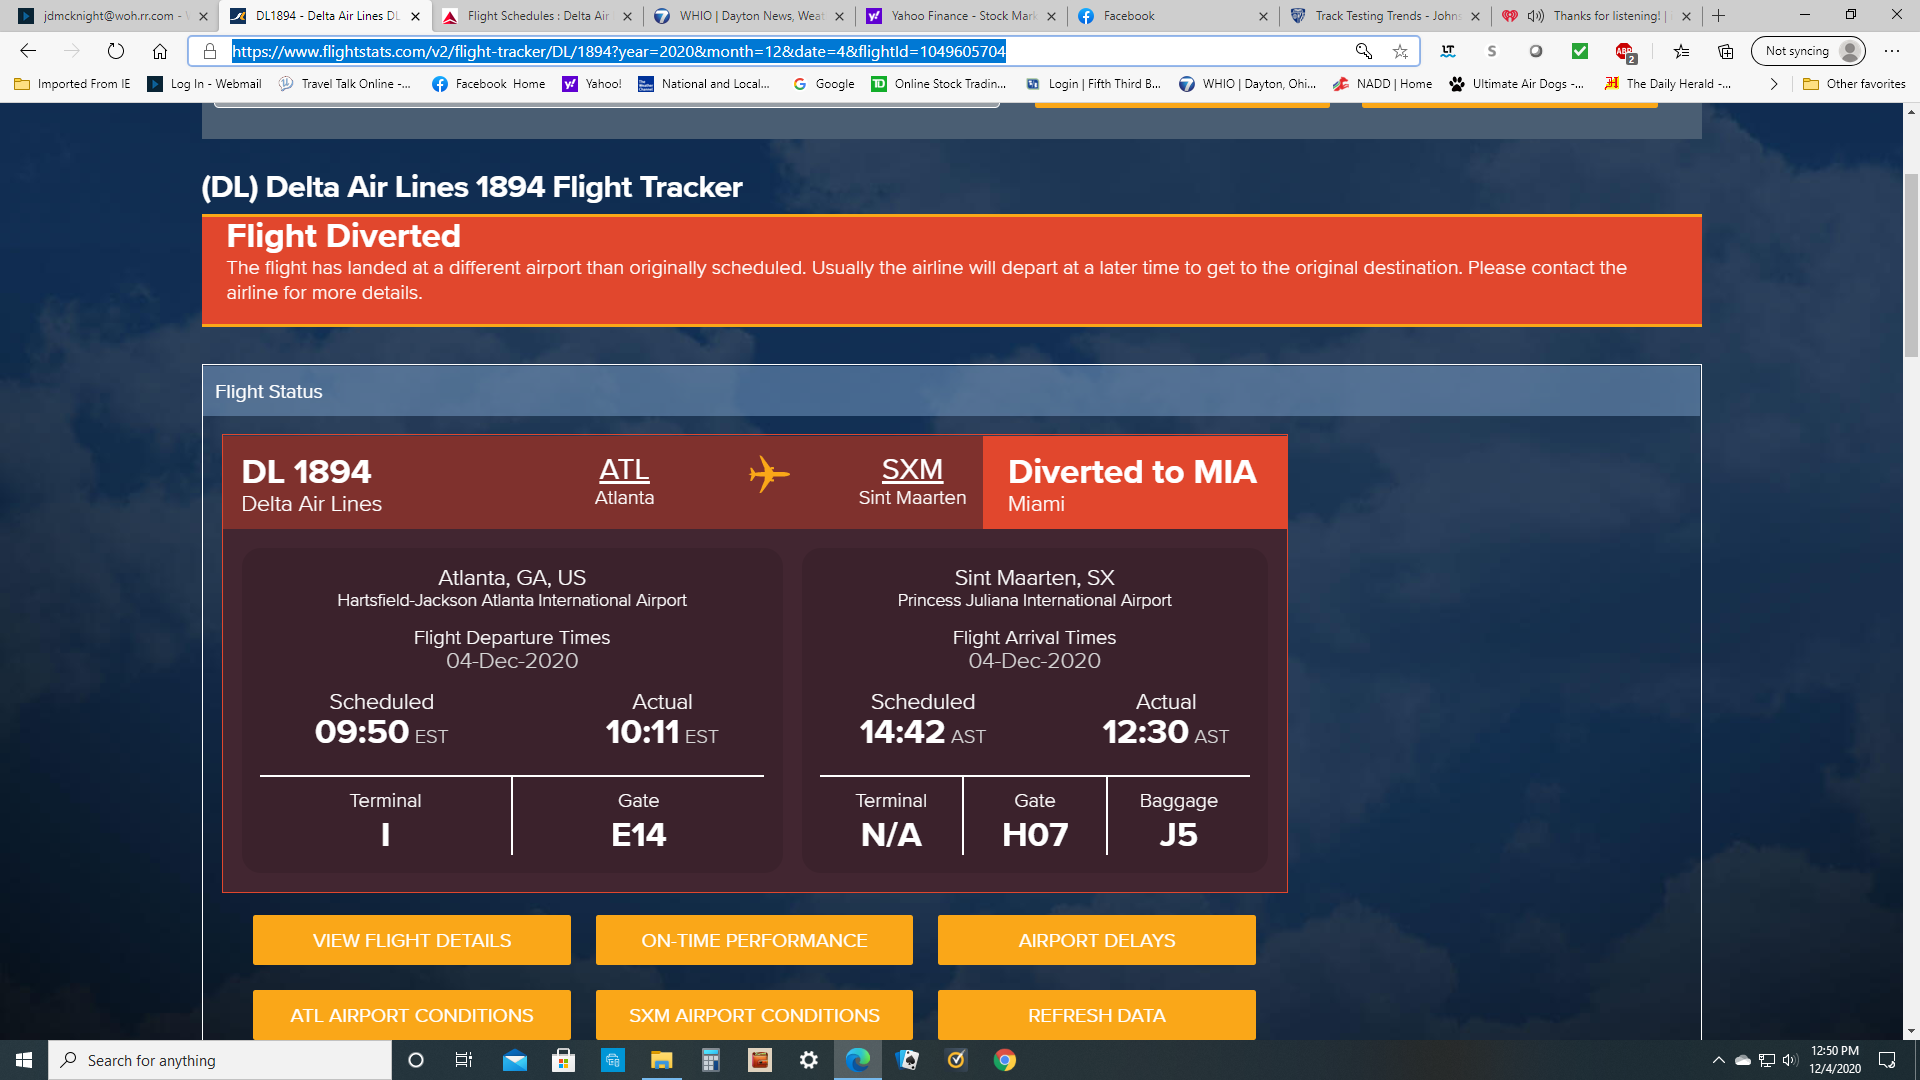Open Calculator from taskbar
Viewport: 1920px width, 1080px height.
click(x=710, y=1060)
